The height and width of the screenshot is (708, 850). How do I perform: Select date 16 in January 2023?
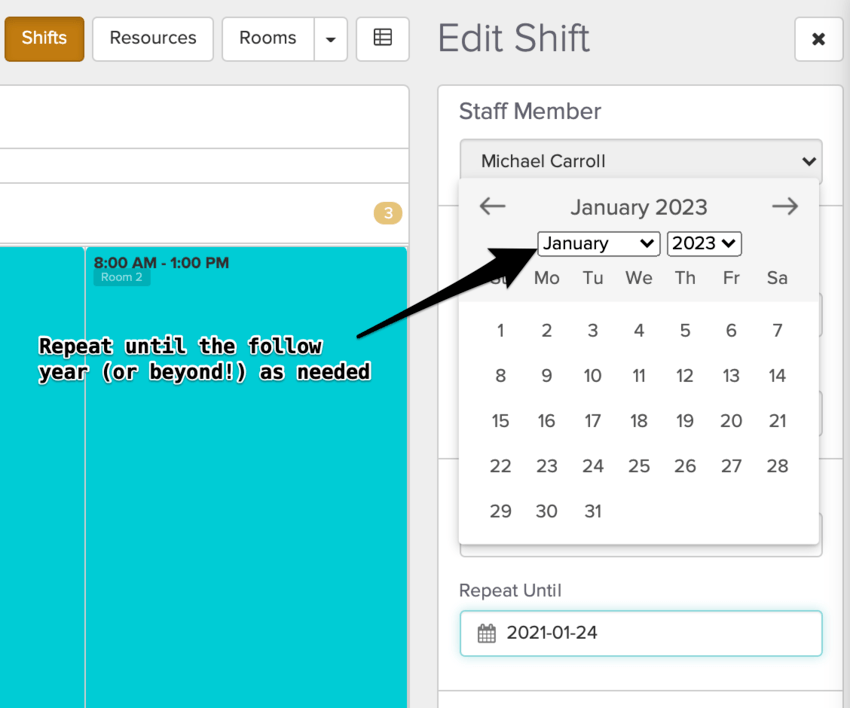click(546, 421)
